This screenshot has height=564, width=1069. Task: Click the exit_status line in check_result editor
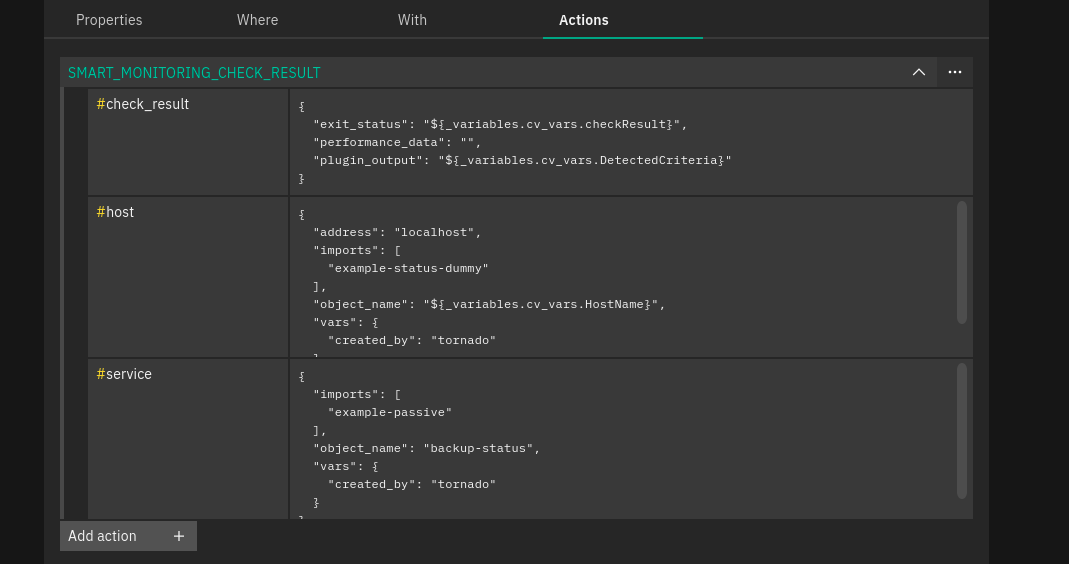click(x=500, y=124)
